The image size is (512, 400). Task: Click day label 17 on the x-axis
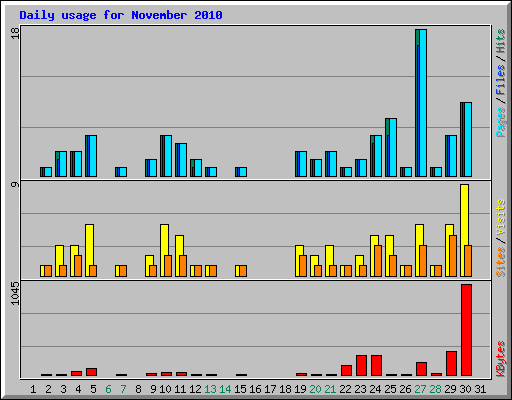270,389
